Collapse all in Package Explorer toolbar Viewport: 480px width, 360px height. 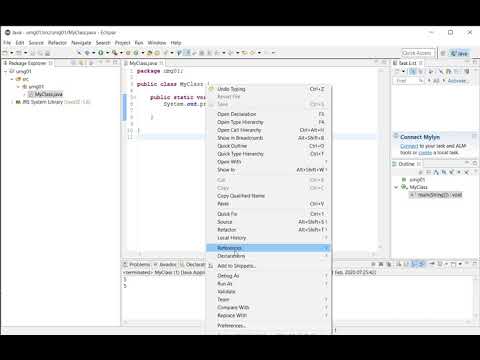[74, 63]
